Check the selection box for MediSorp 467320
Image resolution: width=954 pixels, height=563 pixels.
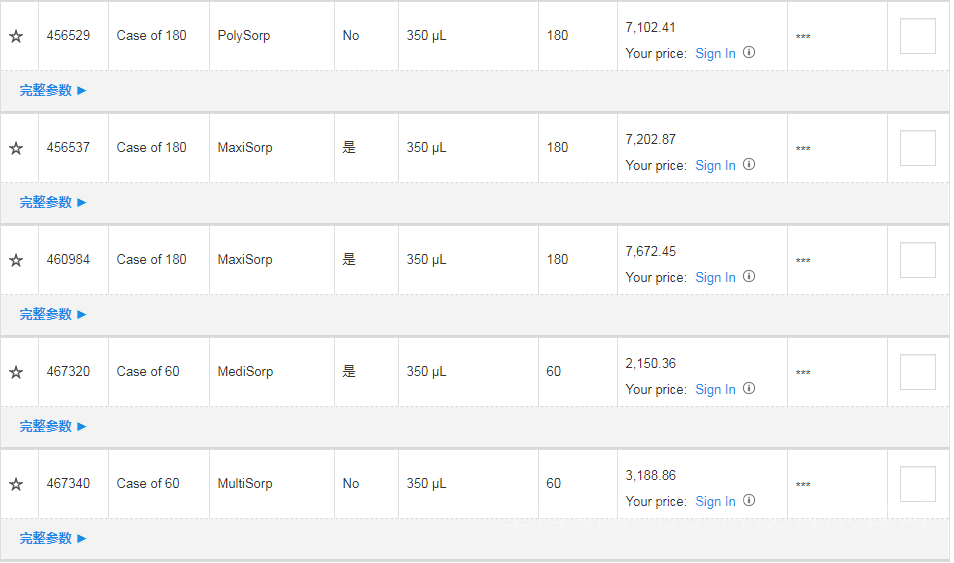pyautogui.click(x=917, y=372)
